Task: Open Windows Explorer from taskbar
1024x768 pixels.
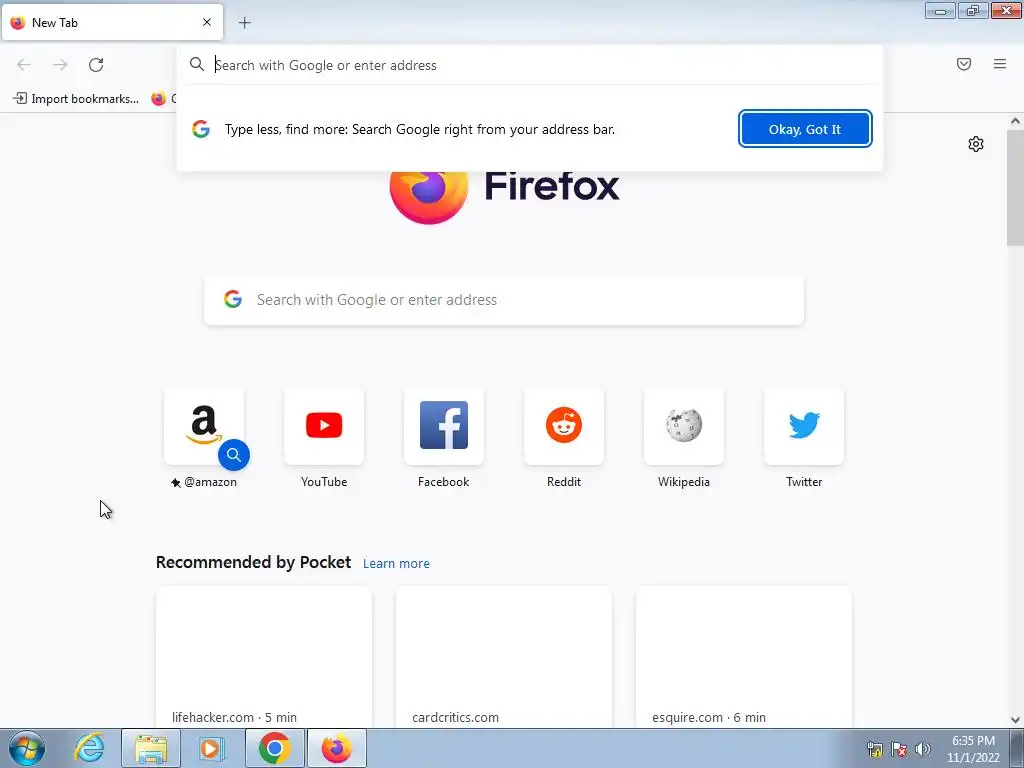Action: coord(151,748)
